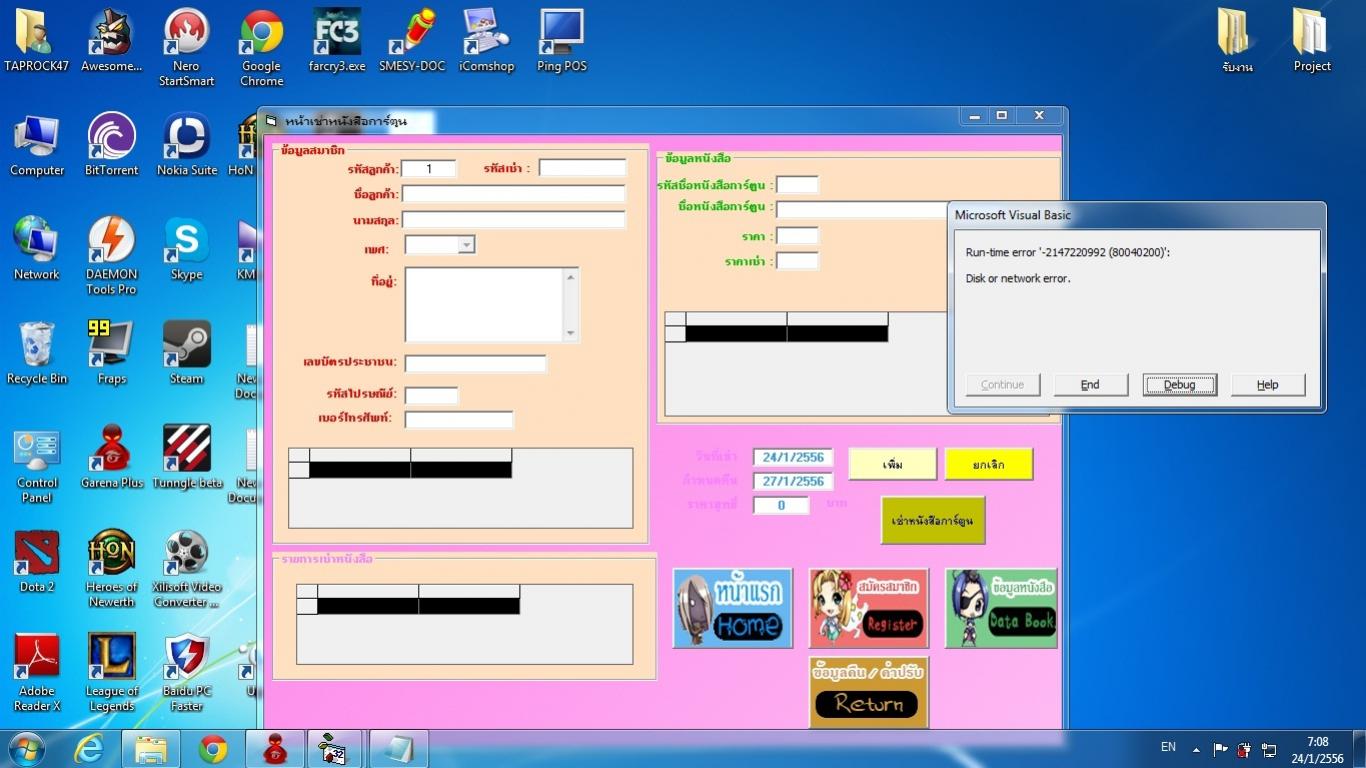Screen dimensions: 1366x768
Task: Click the เพิ่ม (add) button
Action: (893, 464)
